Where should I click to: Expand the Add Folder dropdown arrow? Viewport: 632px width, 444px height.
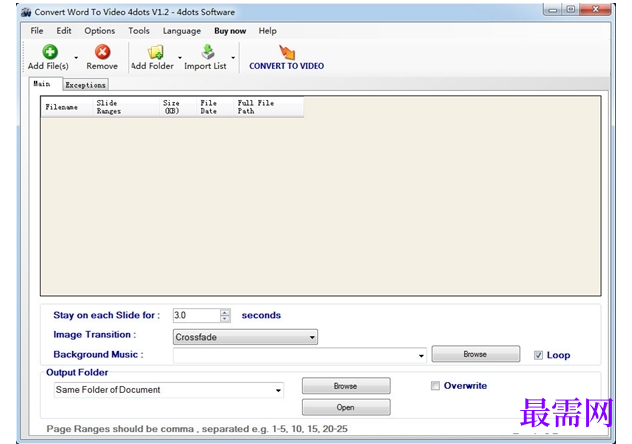(180, 58)
